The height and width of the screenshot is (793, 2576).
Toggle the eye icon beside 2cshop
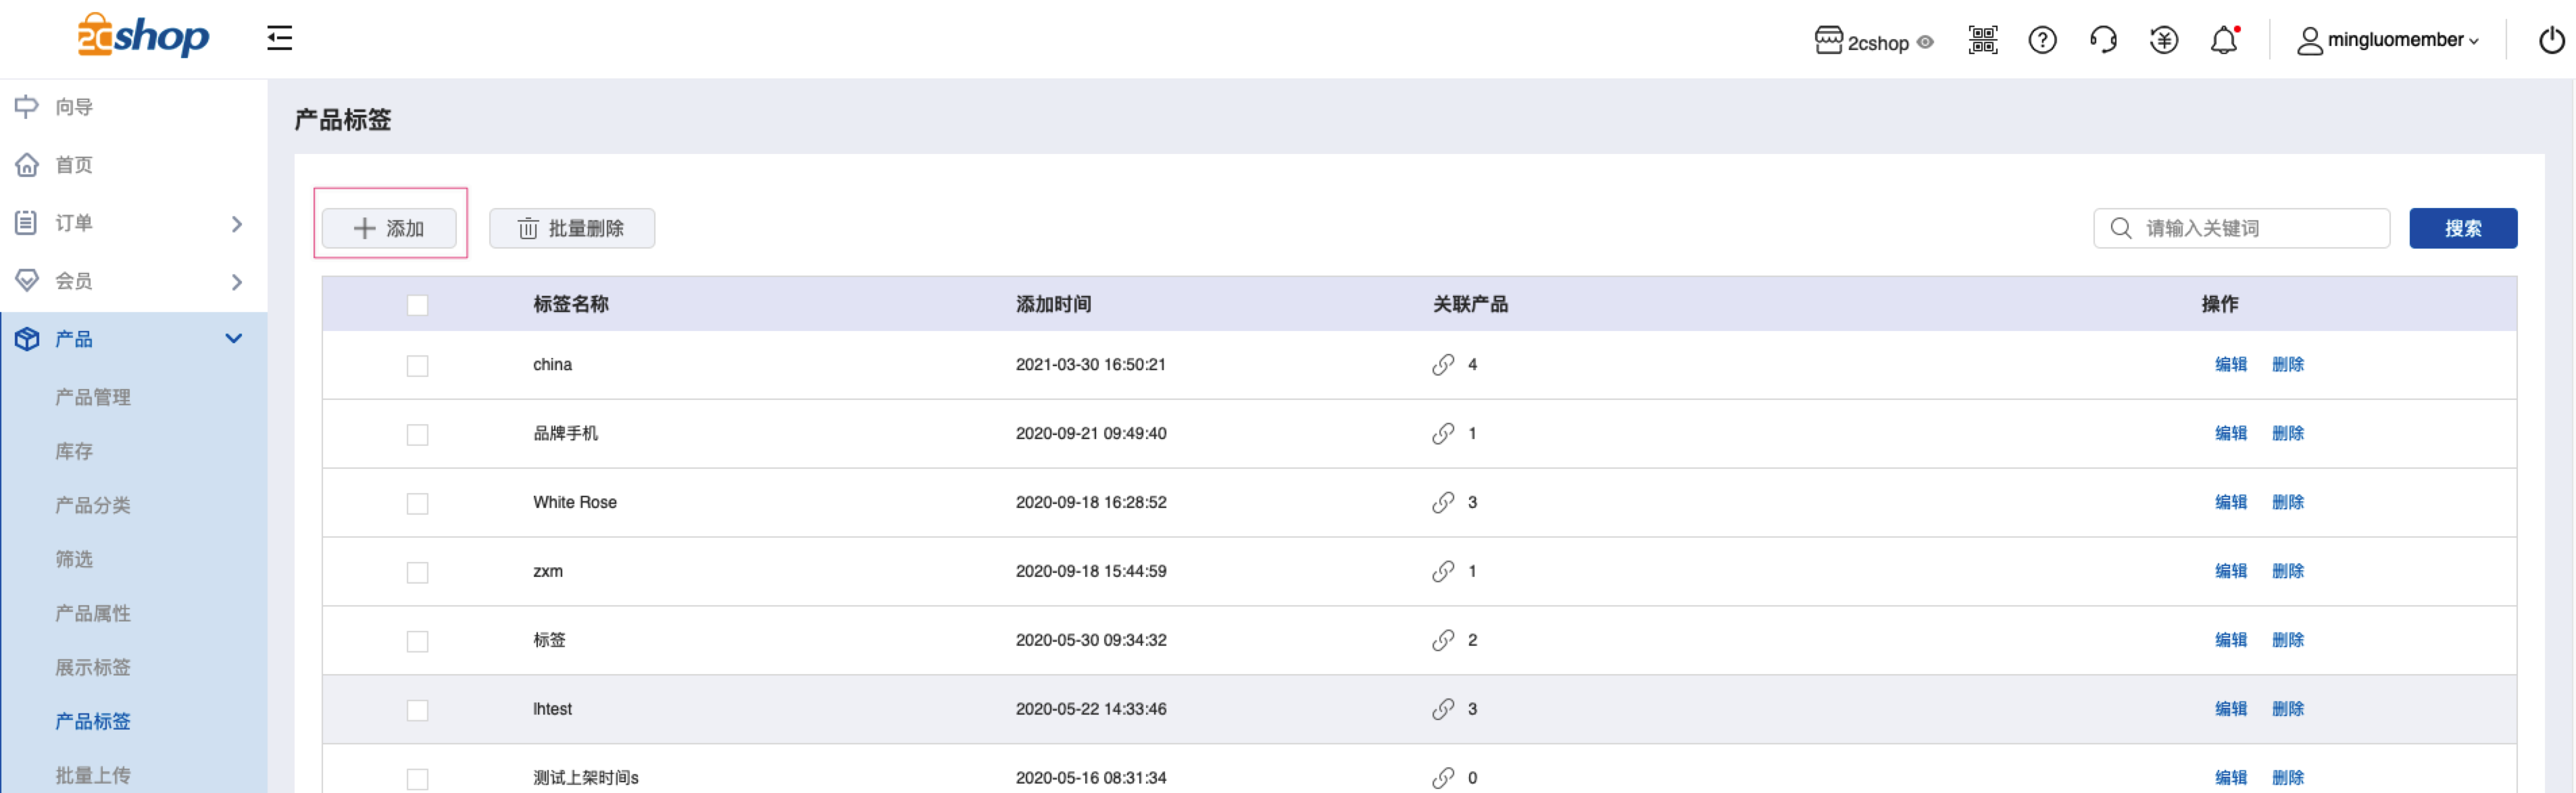(1925, 42)
